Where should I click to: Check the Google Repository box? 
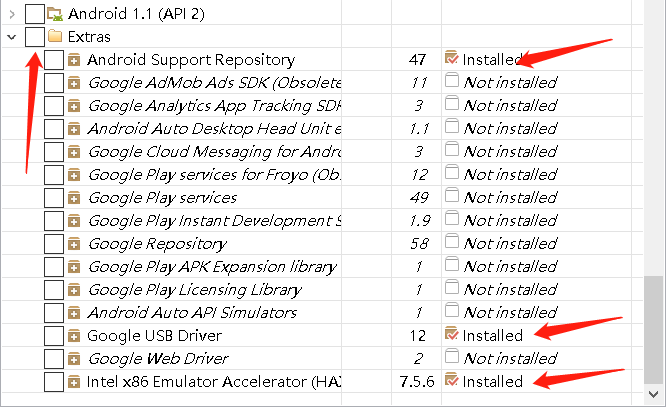(x=54, y=244)
